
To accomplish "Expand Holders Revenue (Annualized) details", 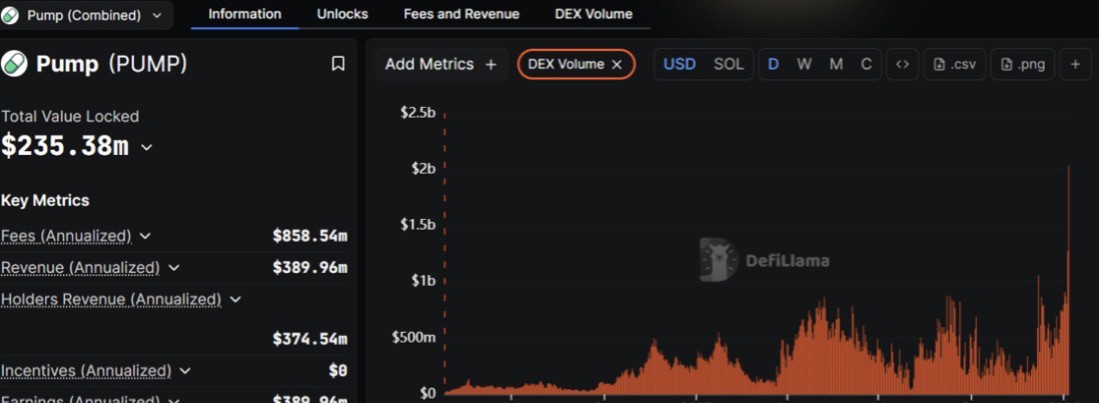I will [x=236, y=300].
